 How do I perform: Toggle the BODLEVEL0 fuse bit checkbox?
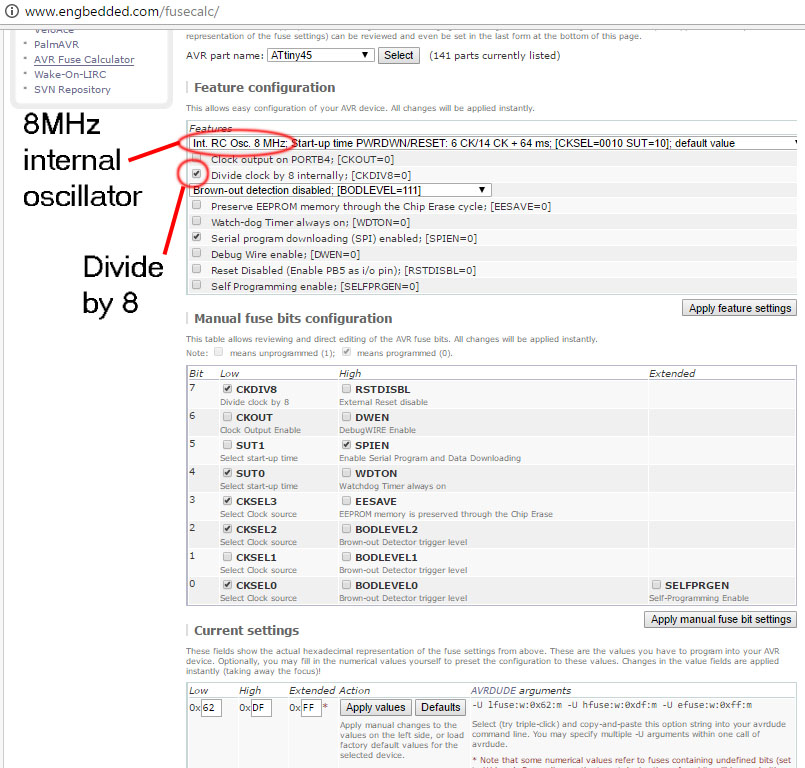tap(347, 584)
